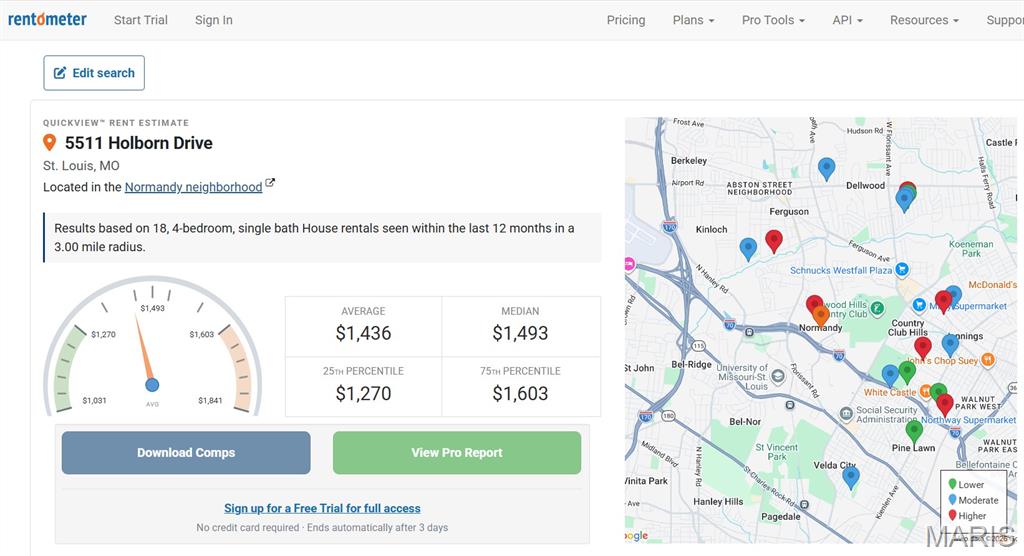The image size is (1024, 556).
Task: Click the White Castle restaurant map icon
Action: click(x=925, y=391)
